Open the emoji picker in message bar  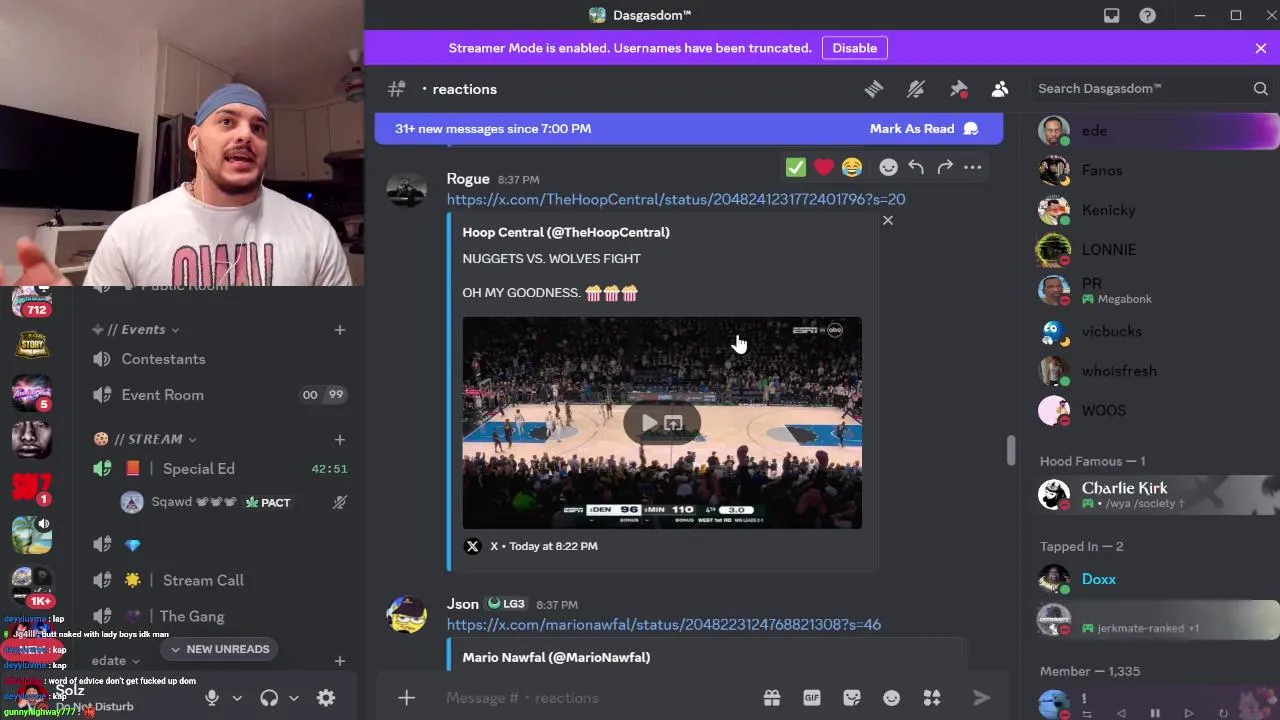(x=892, y=698)
